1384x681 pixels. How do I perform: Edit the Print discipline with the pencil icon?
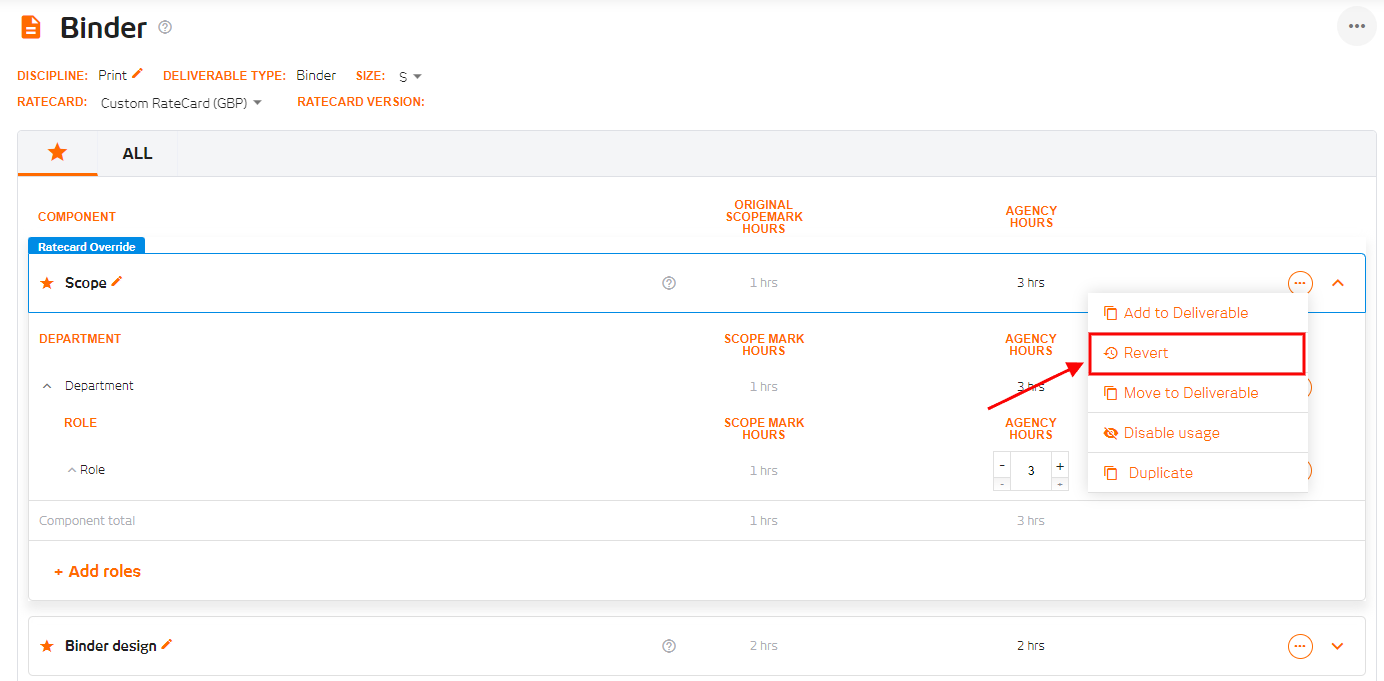pyautogui.click(x=138, y=73)
